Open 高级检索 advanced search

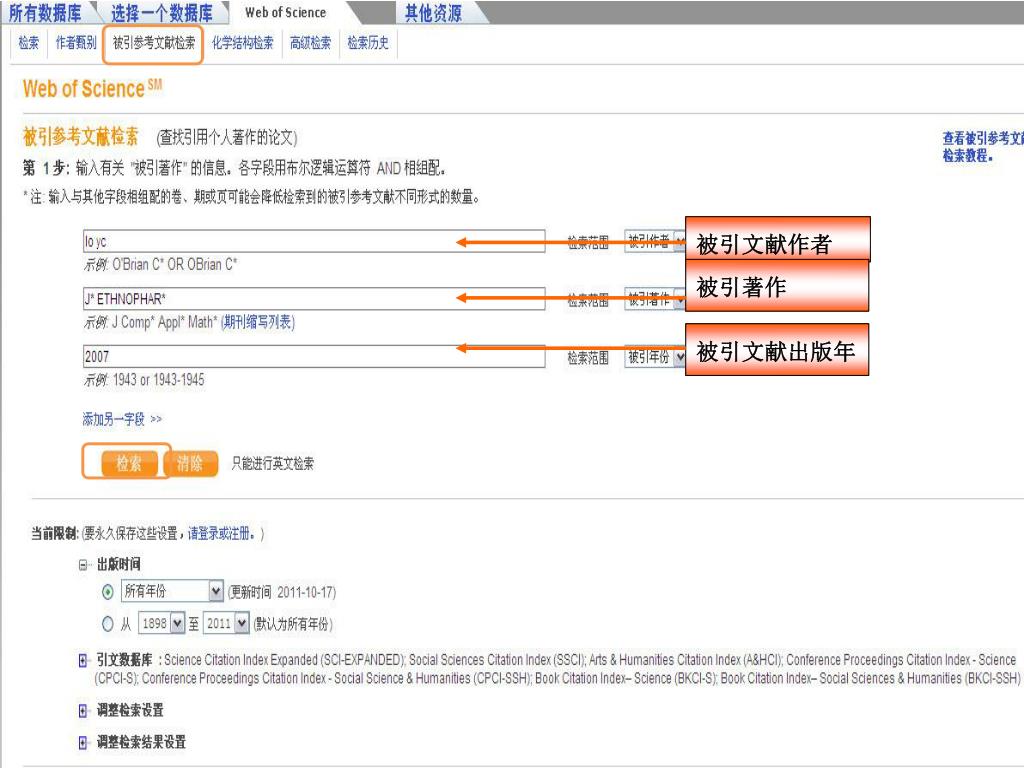[x=310, y=43]
